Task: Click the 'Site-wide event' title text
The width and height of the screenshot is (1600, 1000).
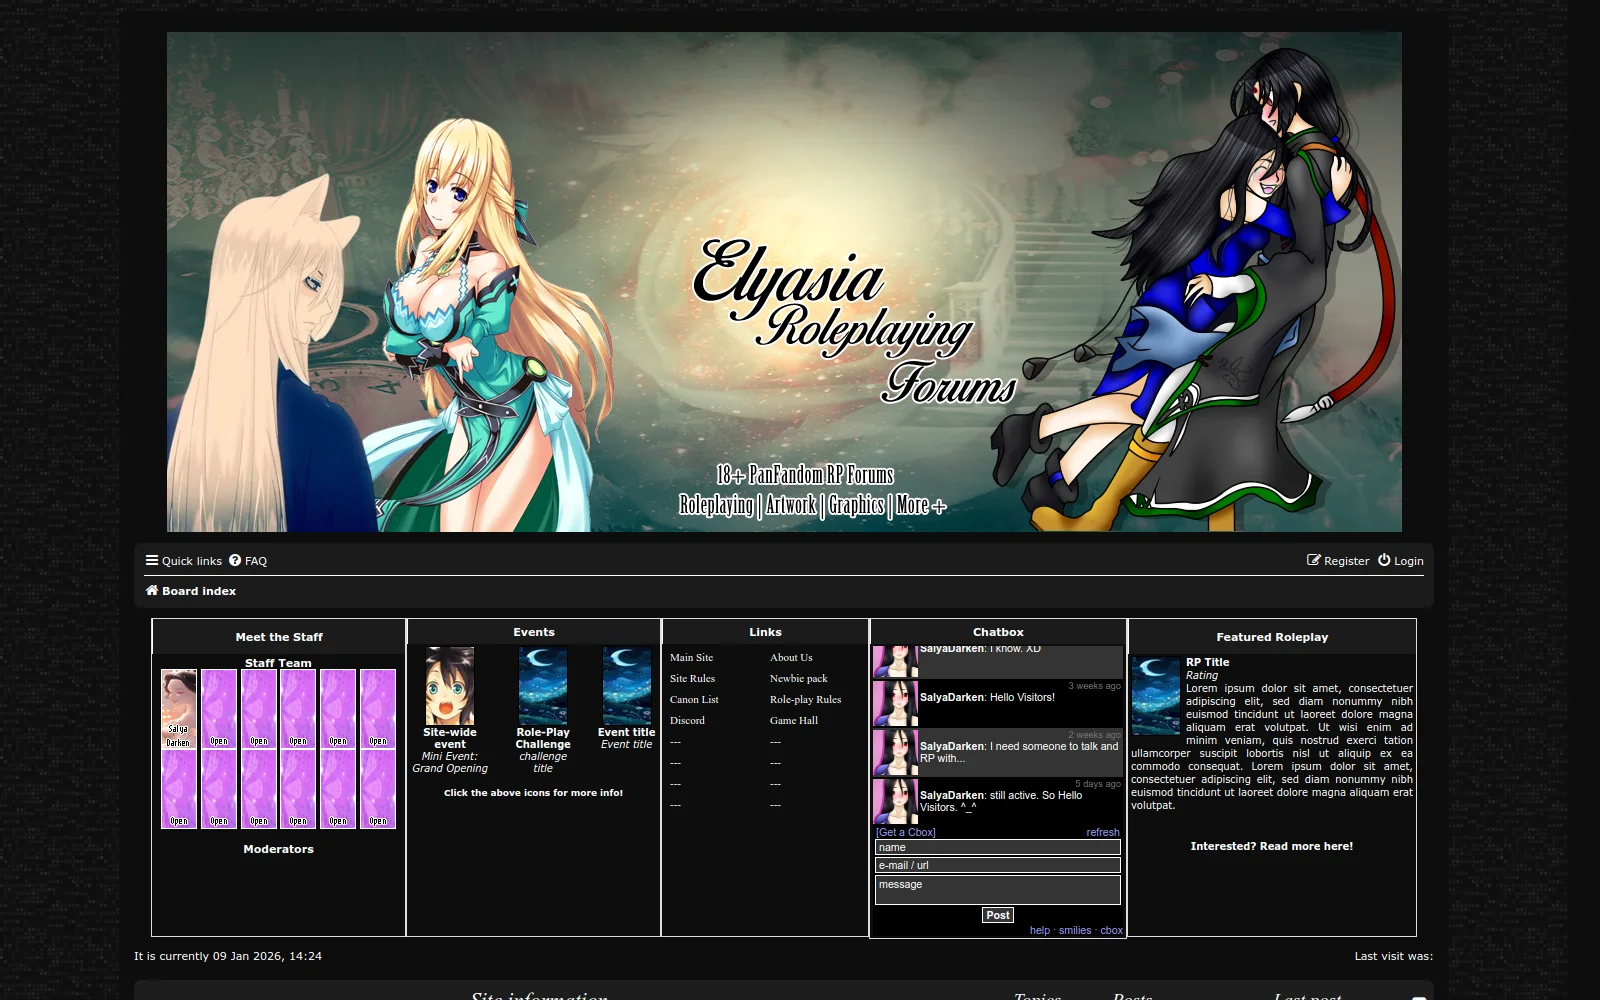Action: tap(450, 739)
